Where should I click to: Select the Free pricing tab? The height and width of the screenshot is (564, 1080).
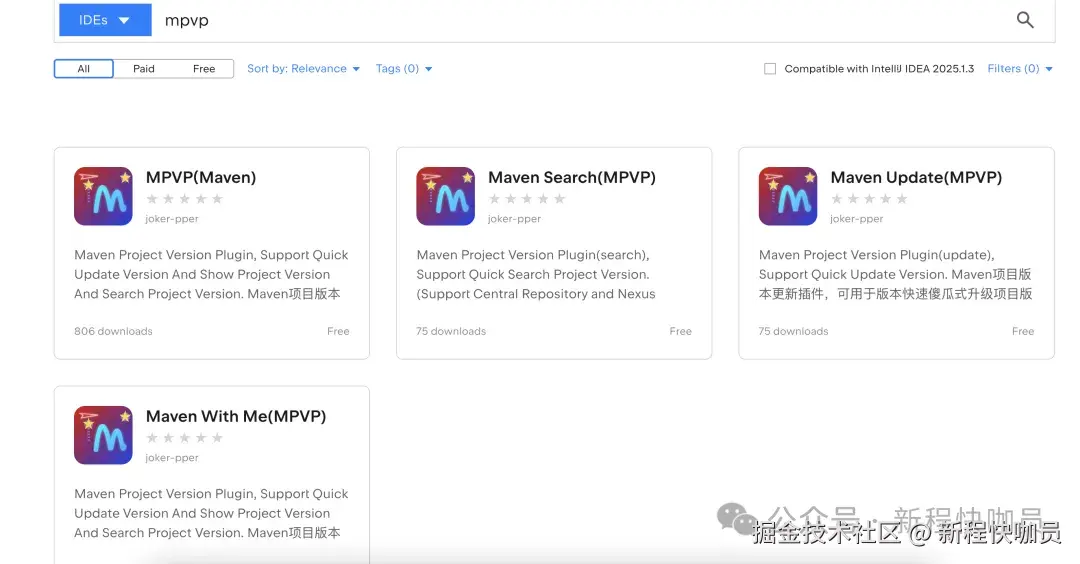[204, 69]
